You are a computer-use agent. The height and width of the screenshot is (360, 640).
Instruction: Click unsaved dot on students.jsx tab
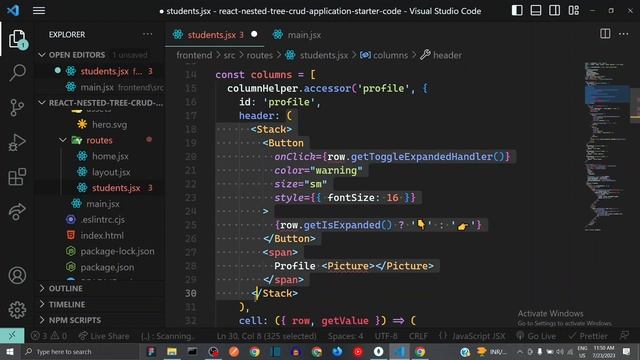[x=254, y=35]
